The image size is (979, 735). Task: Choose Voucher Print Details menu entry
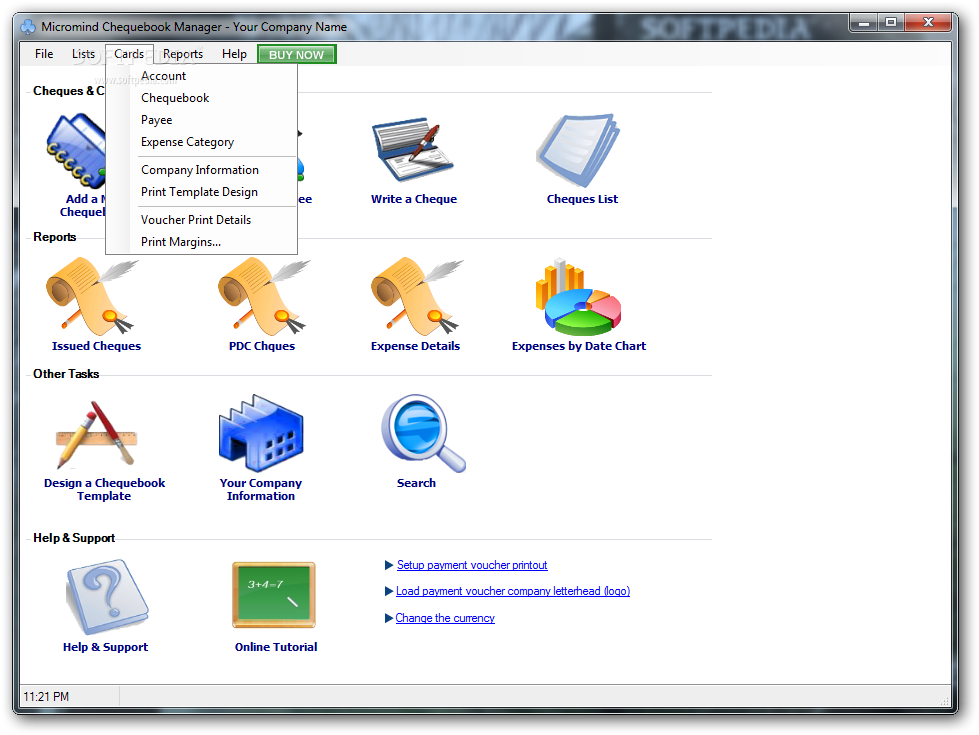(x=201, y=220)
